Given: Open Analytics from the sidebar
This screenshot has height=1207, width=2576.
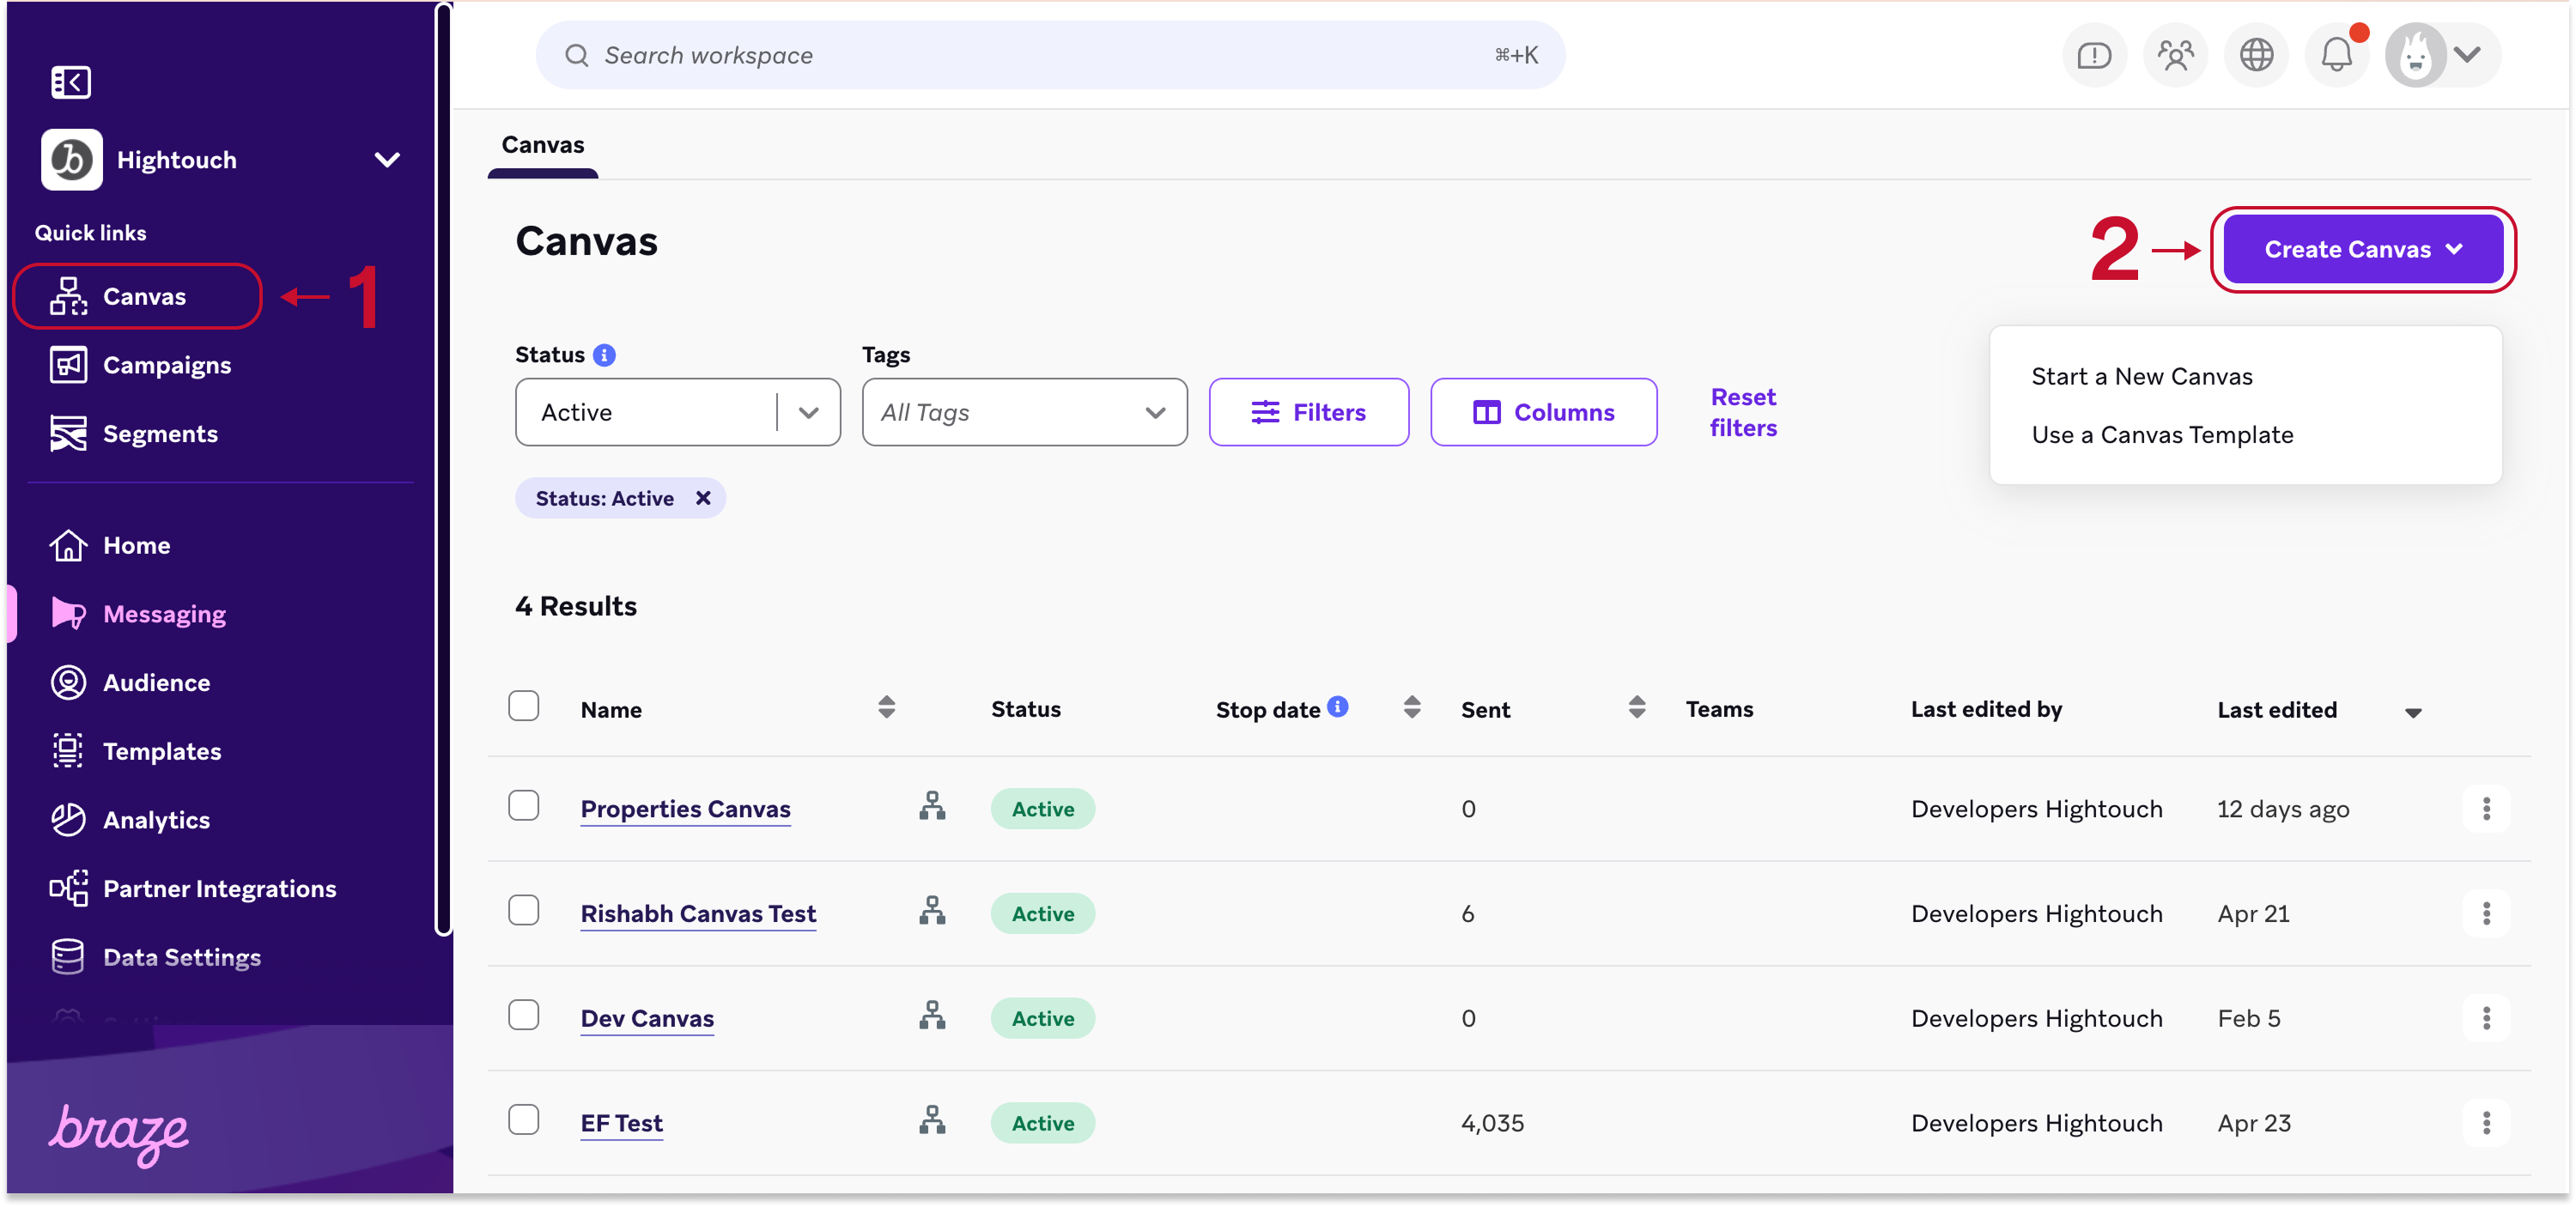Looking at the screenshot, I should pyautogui.click(x=156, y=820).
